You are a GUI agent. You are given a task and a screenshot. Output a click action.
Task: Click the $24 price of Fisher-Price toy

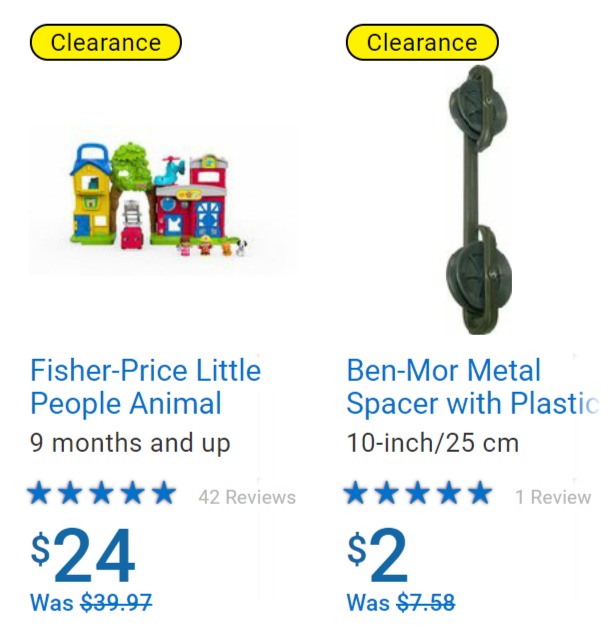pos(83,555)
